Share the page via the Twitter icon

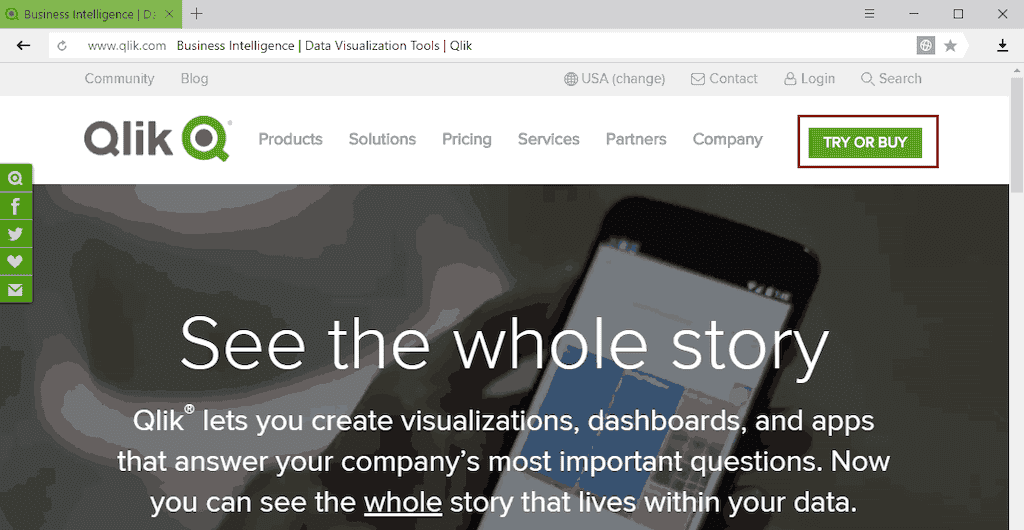pos(15,234)
